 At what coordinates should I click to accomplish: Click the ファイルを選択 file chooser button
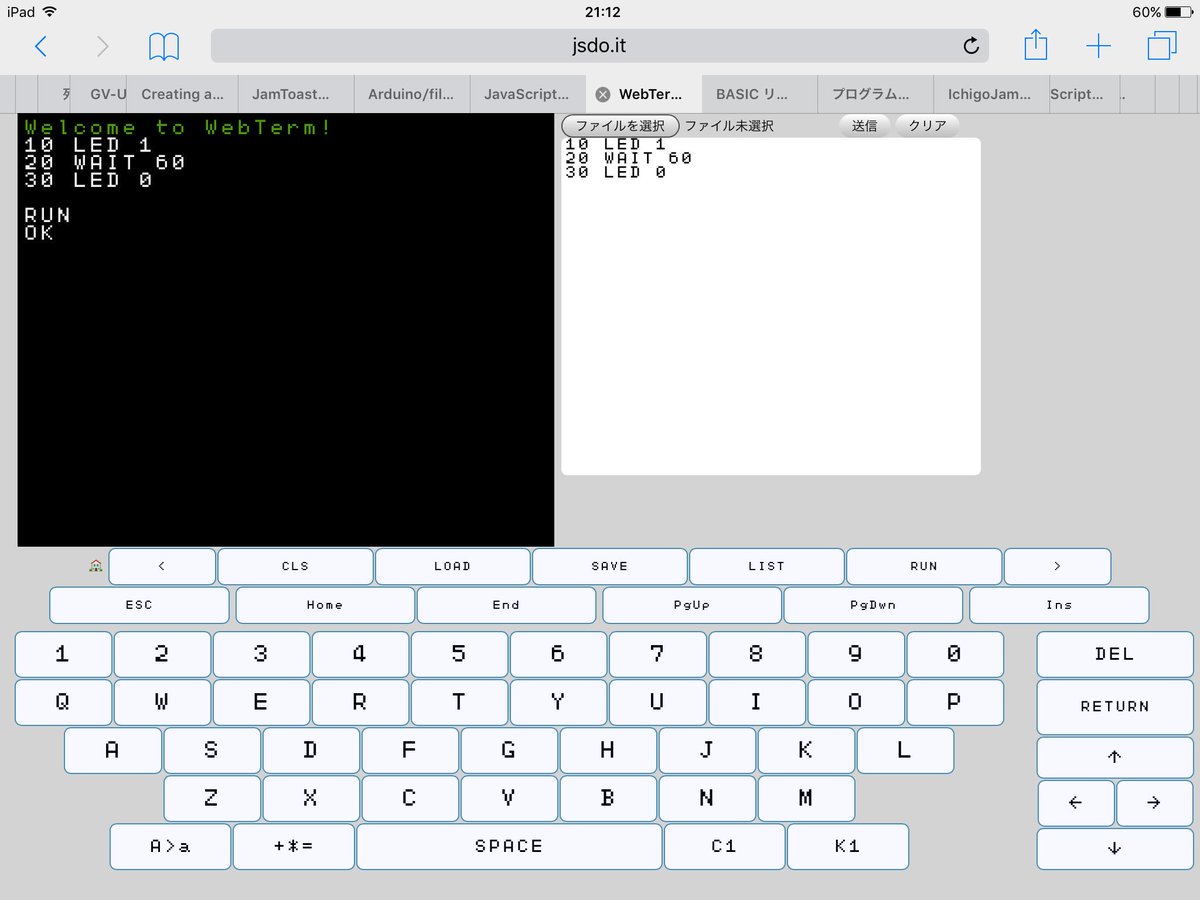621,126
